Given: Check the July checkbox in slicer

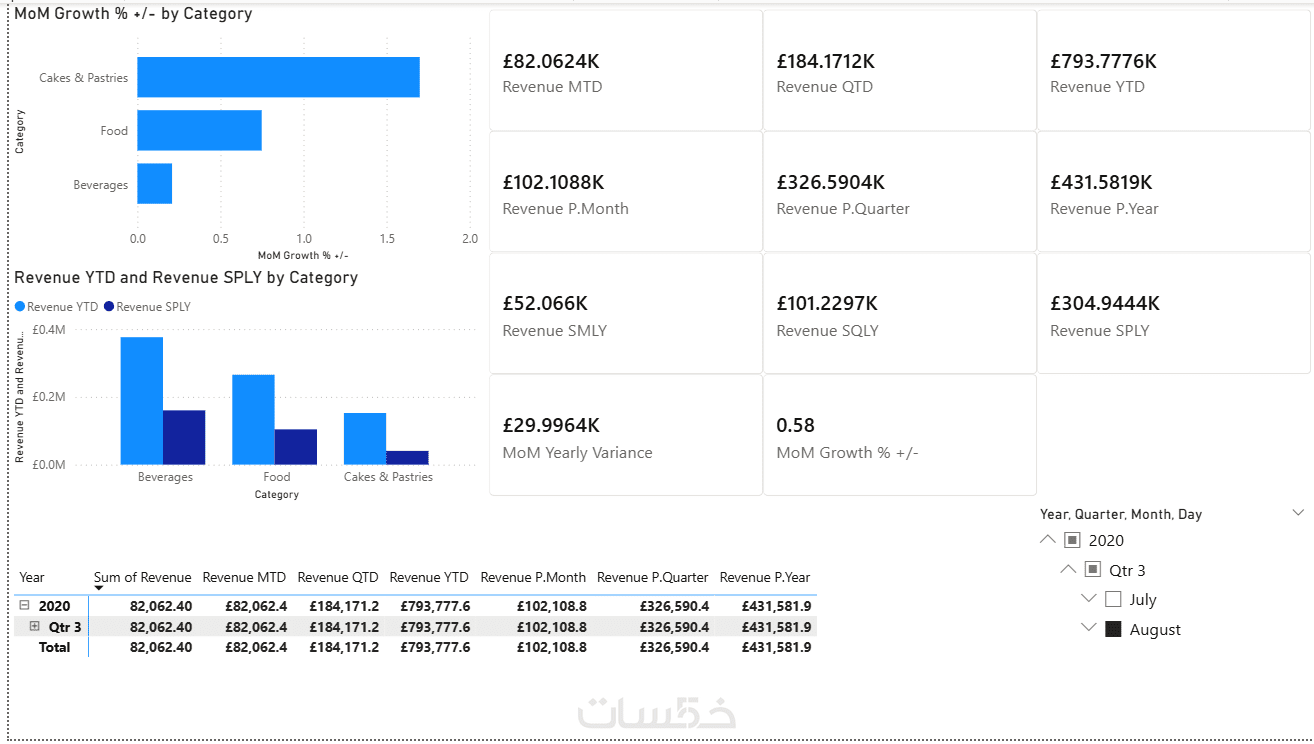Looking at the screenshot, I should (x=1113, y=600).
